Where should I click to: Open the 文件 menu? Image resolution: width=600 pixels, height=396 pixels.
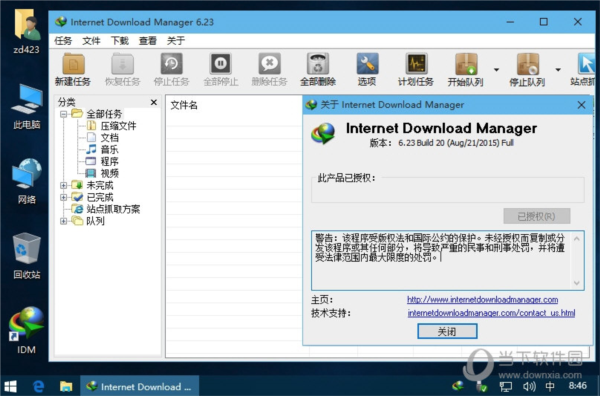91,41
